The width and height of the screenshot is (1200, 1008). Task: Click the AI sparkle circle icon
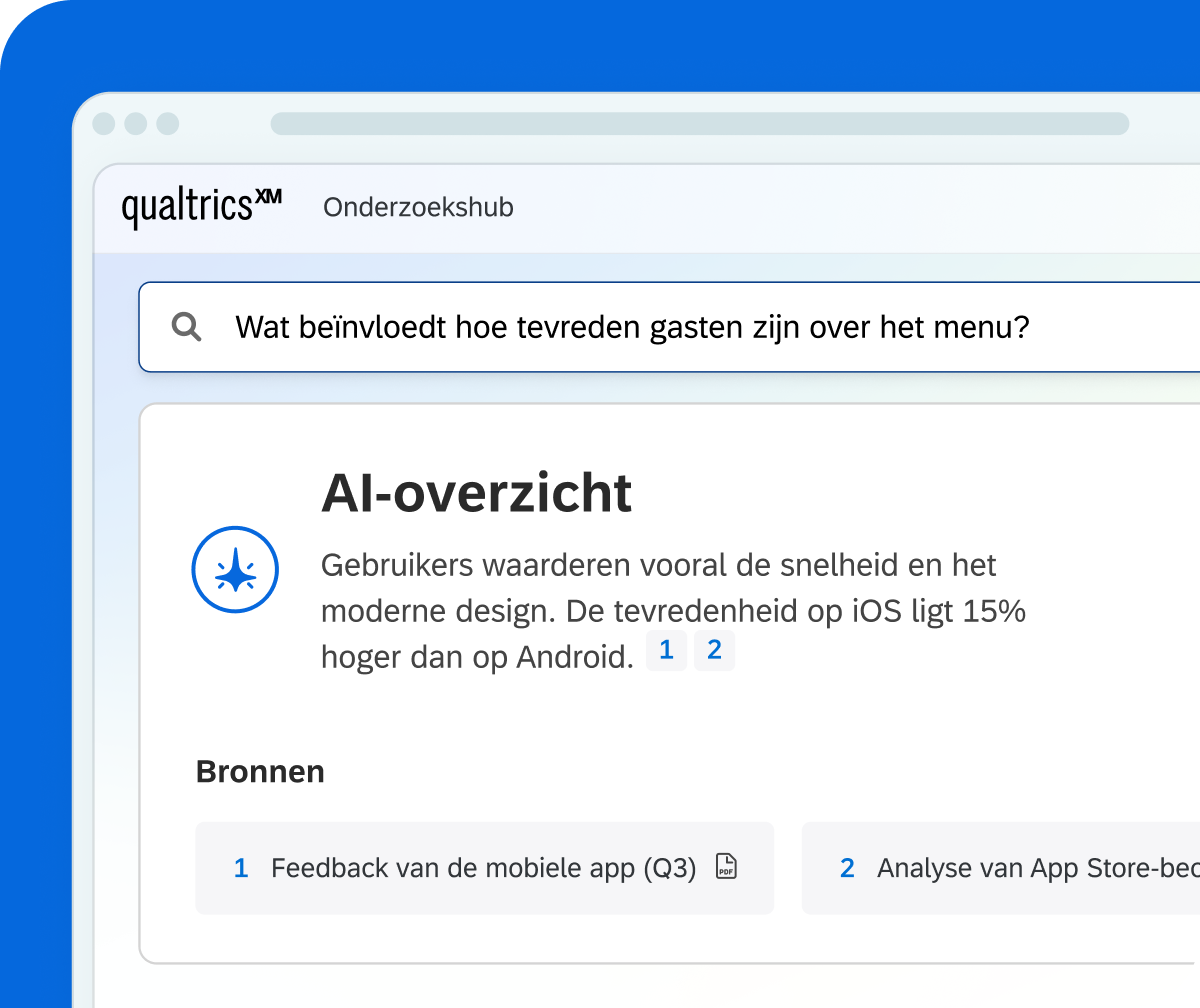pos(235,569)
